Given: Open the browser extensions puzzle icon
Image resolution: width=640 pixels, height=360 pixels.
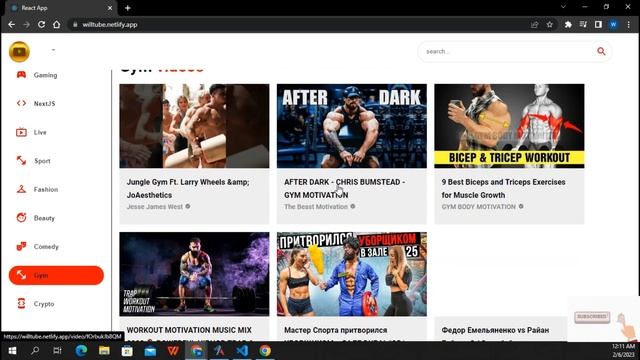Looking at the screenshot, I should (x=568, y=24).
